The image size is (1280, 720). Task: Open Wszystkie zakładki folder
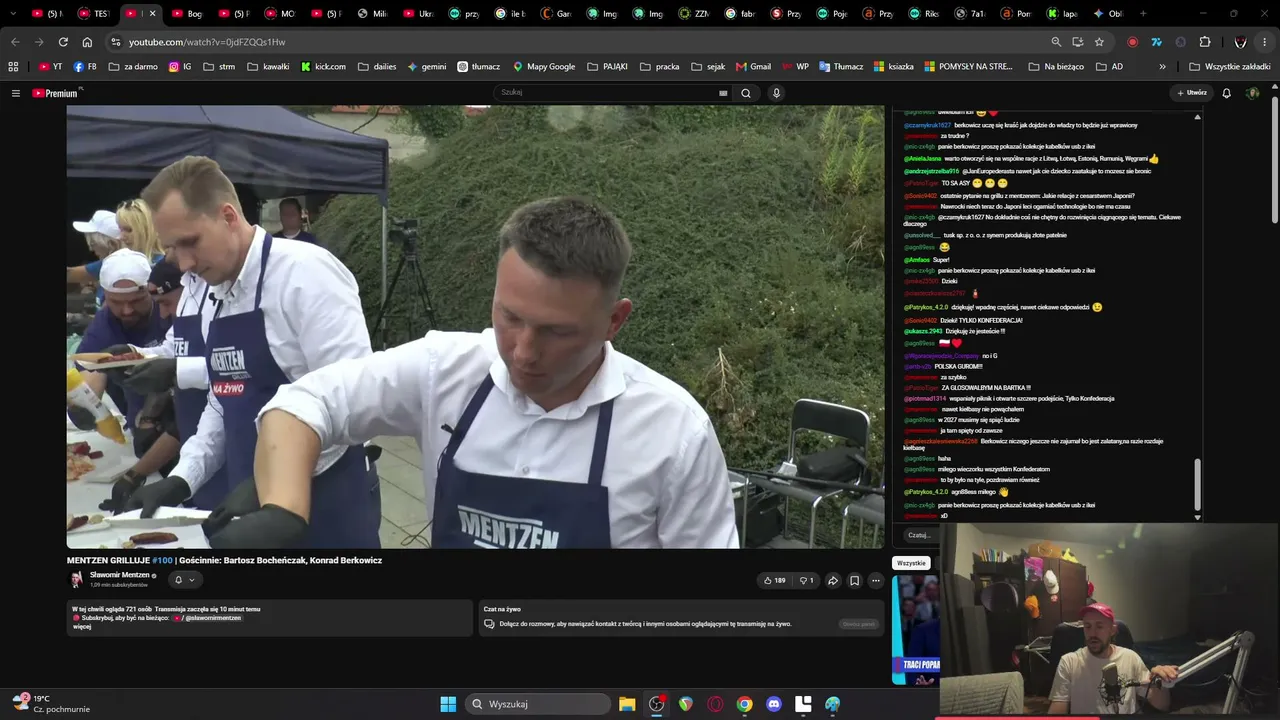click(x=1230, y=66)
